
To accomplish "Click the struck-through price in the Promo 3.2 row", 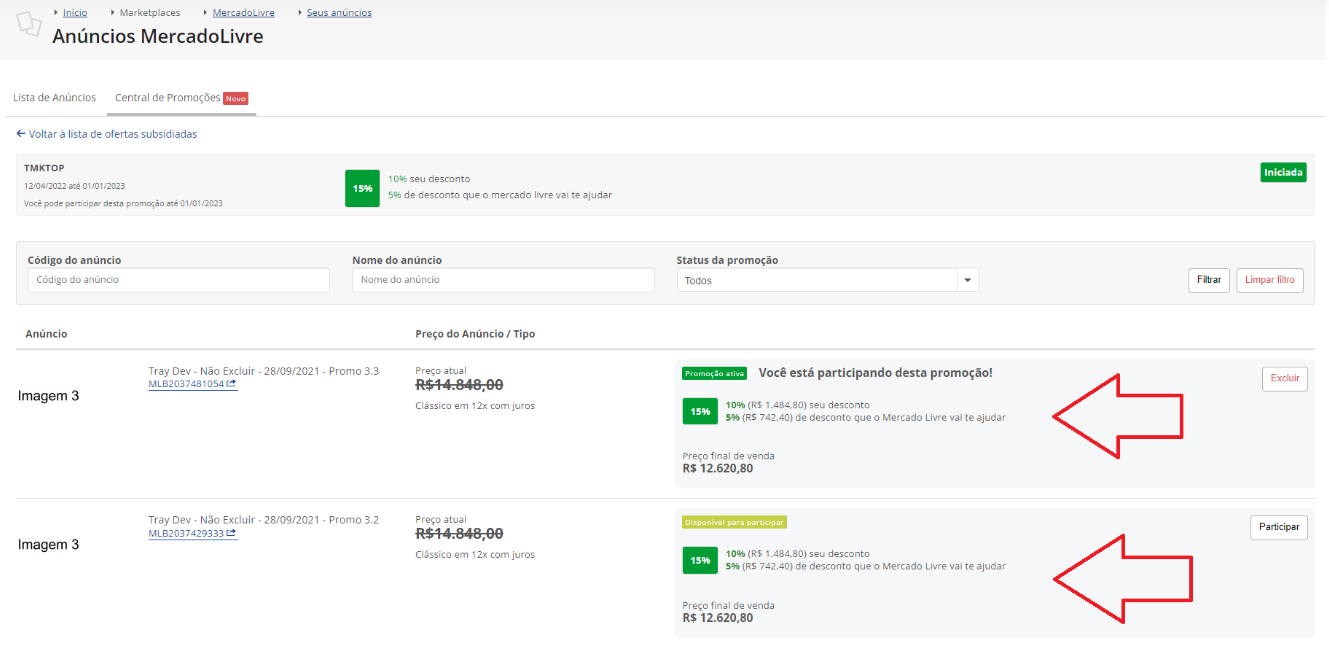I will point(459,534).
